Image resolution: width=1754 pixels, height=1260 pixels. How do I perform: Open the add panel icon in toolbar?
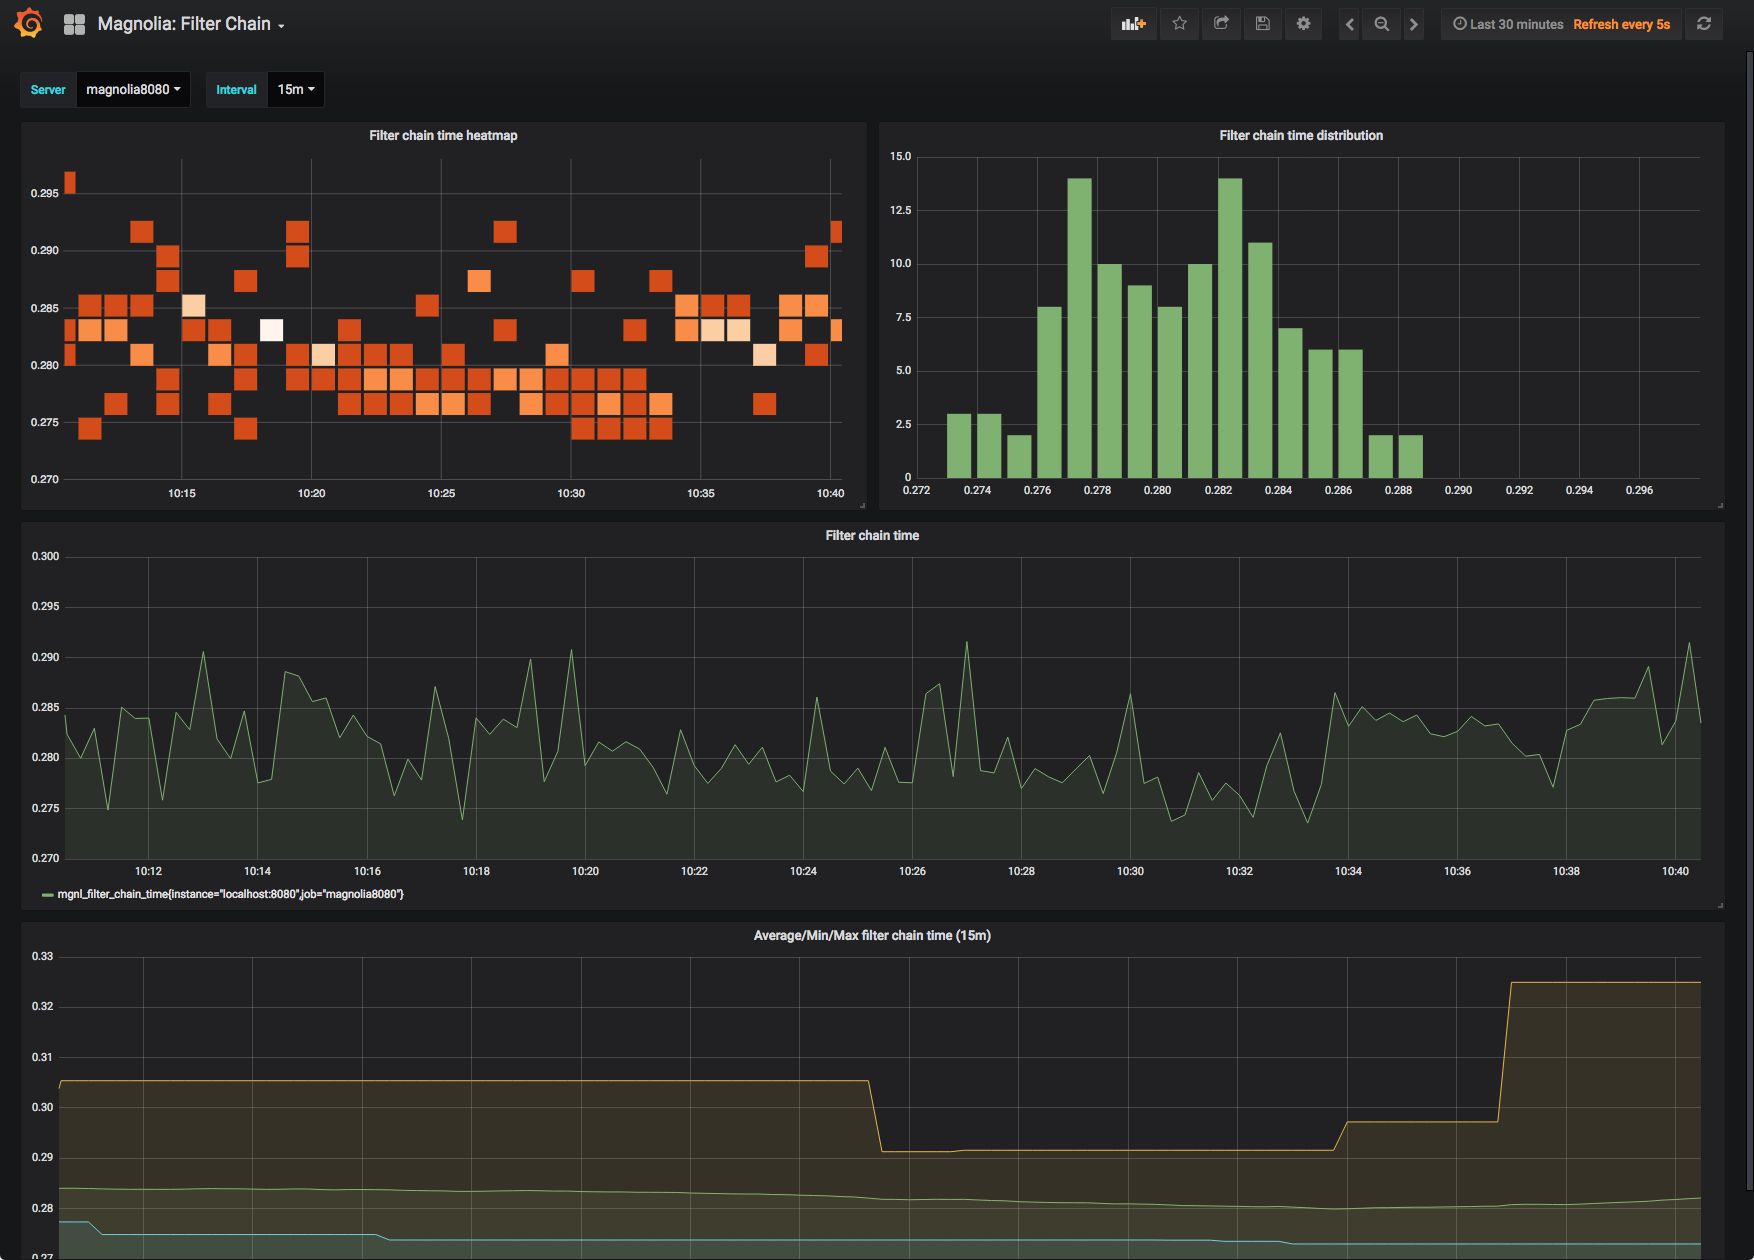click(x=1133, y=23)
